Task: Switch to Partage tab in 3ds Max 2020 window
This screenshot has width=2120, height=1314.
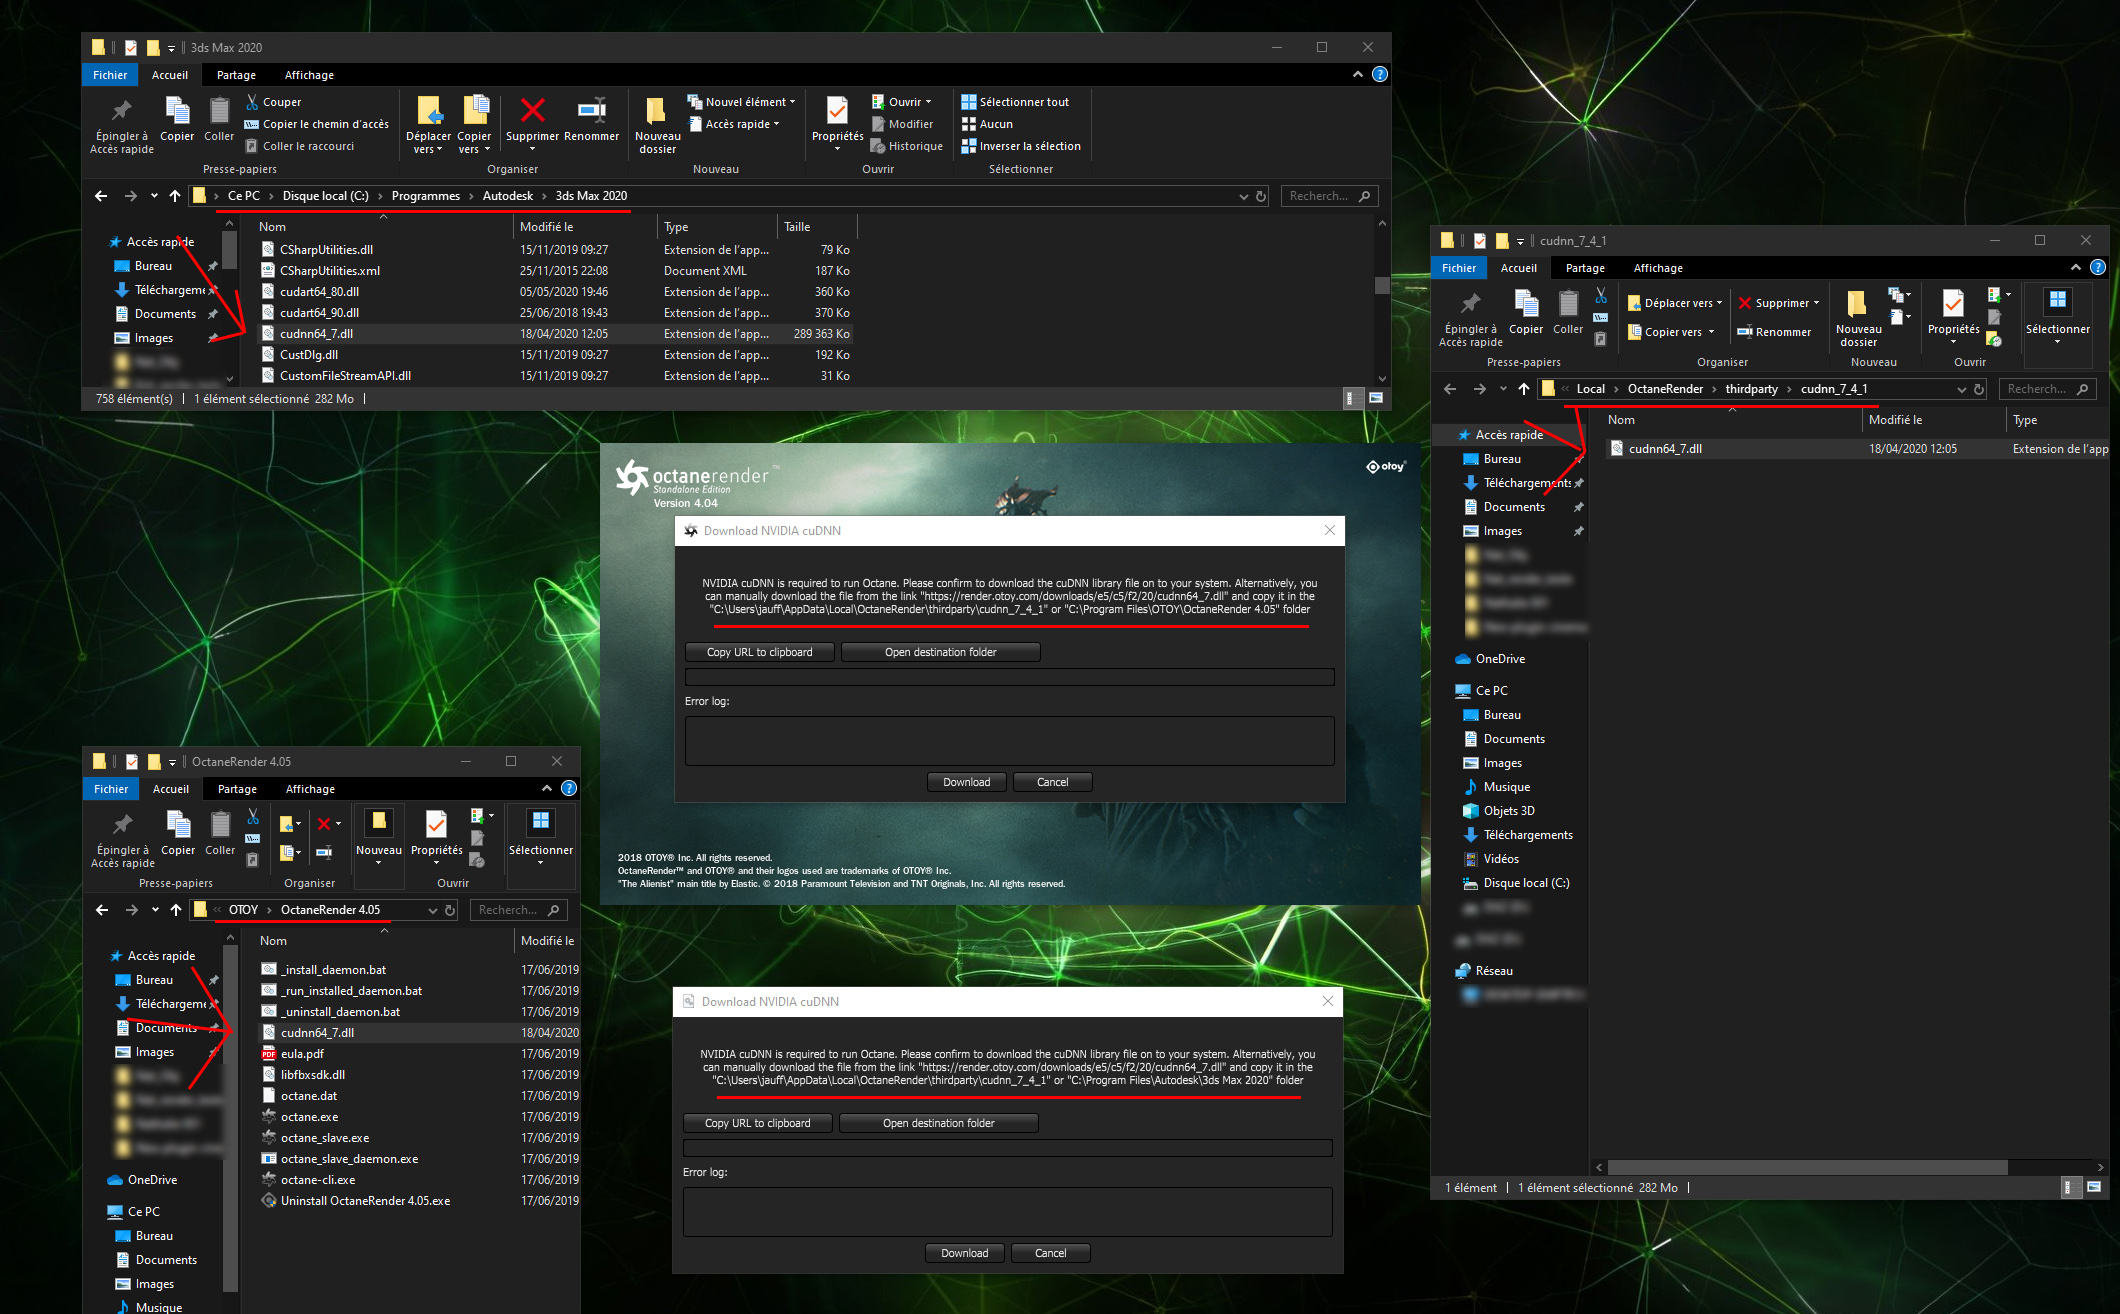Action: [x=236, y=75]
